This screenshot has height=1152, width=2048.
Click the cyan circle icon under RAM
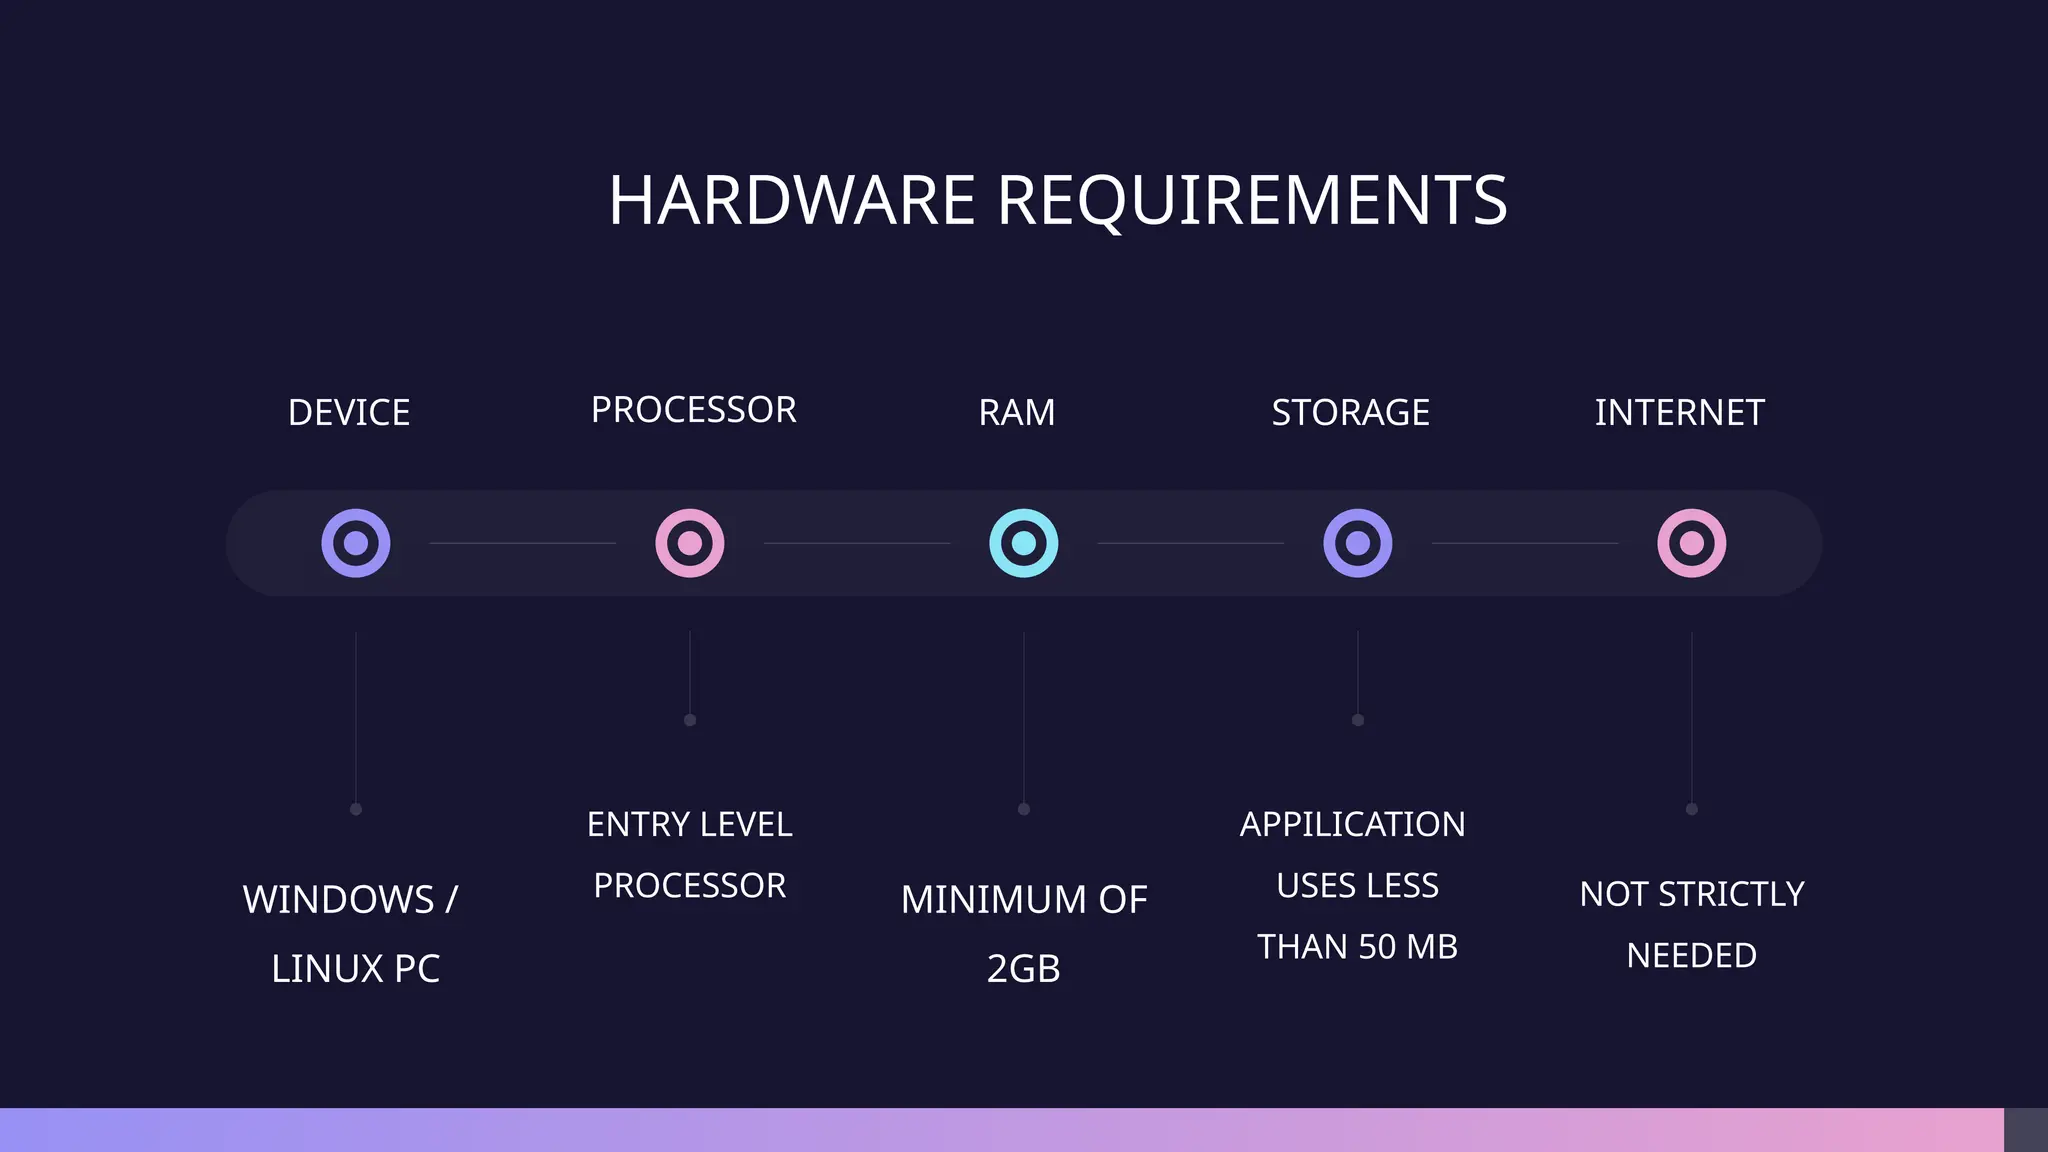(x=1024, y=543)
